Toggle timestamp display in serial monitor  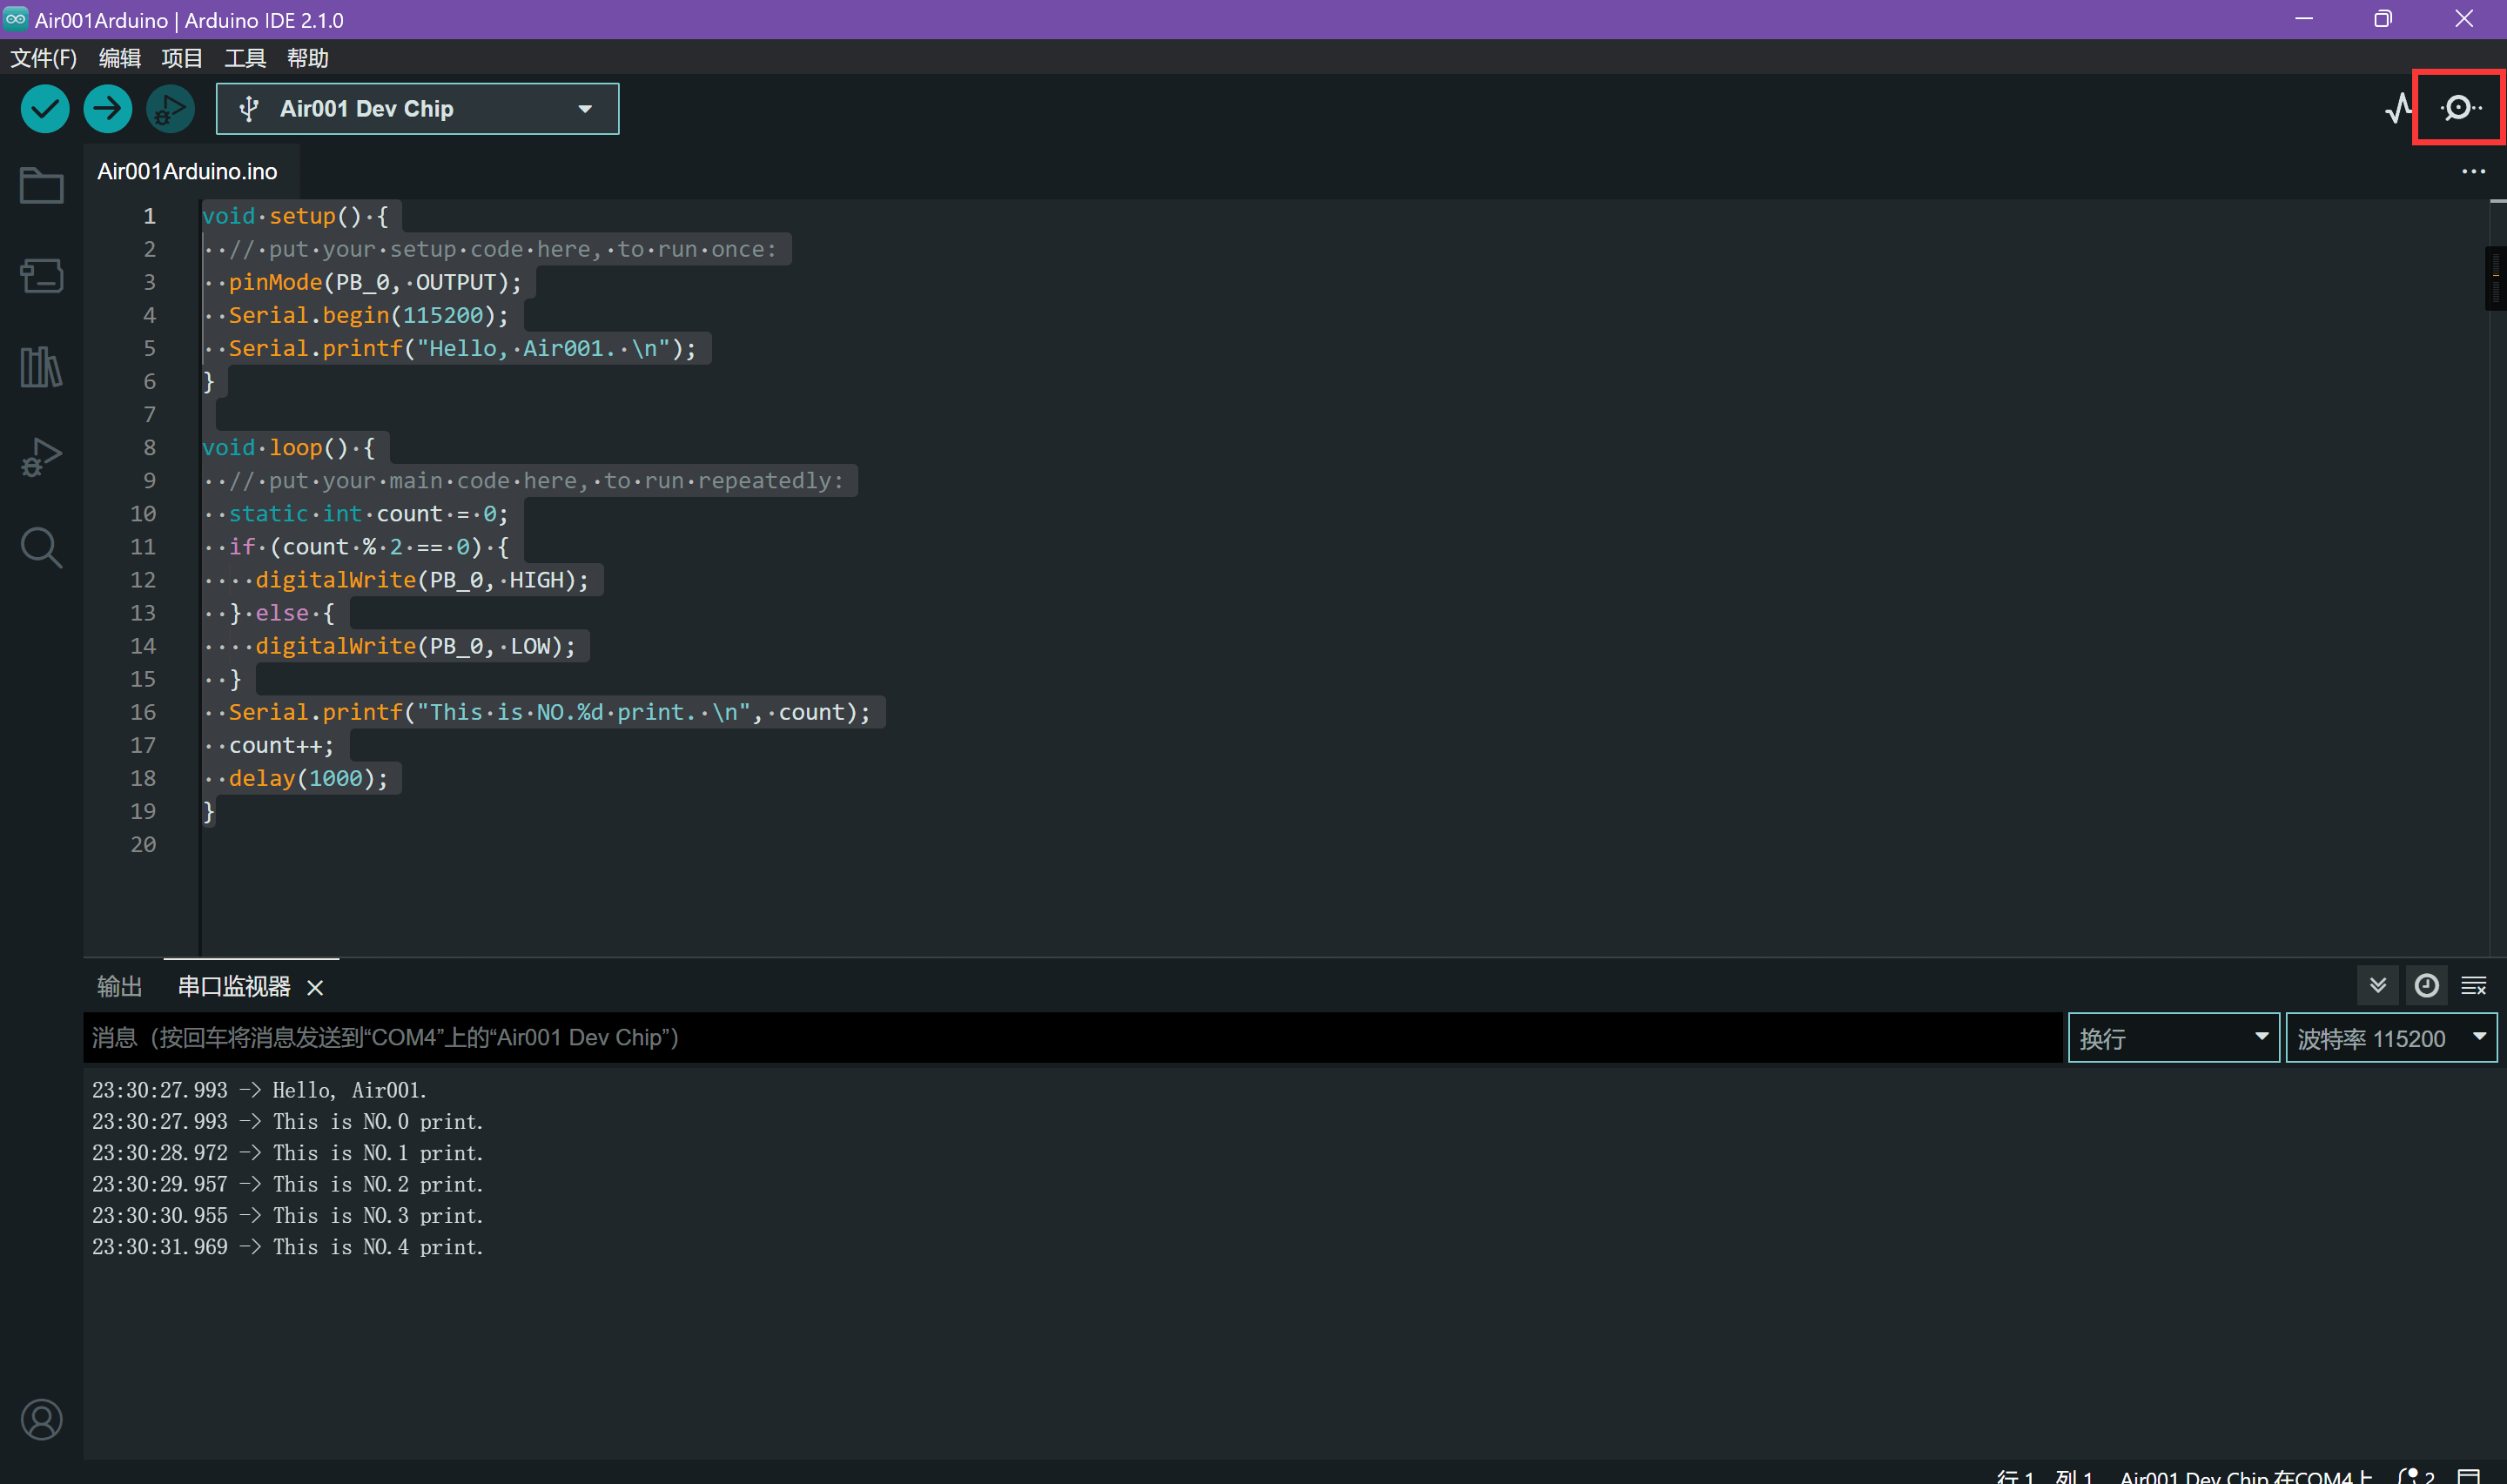[2426, 986]
